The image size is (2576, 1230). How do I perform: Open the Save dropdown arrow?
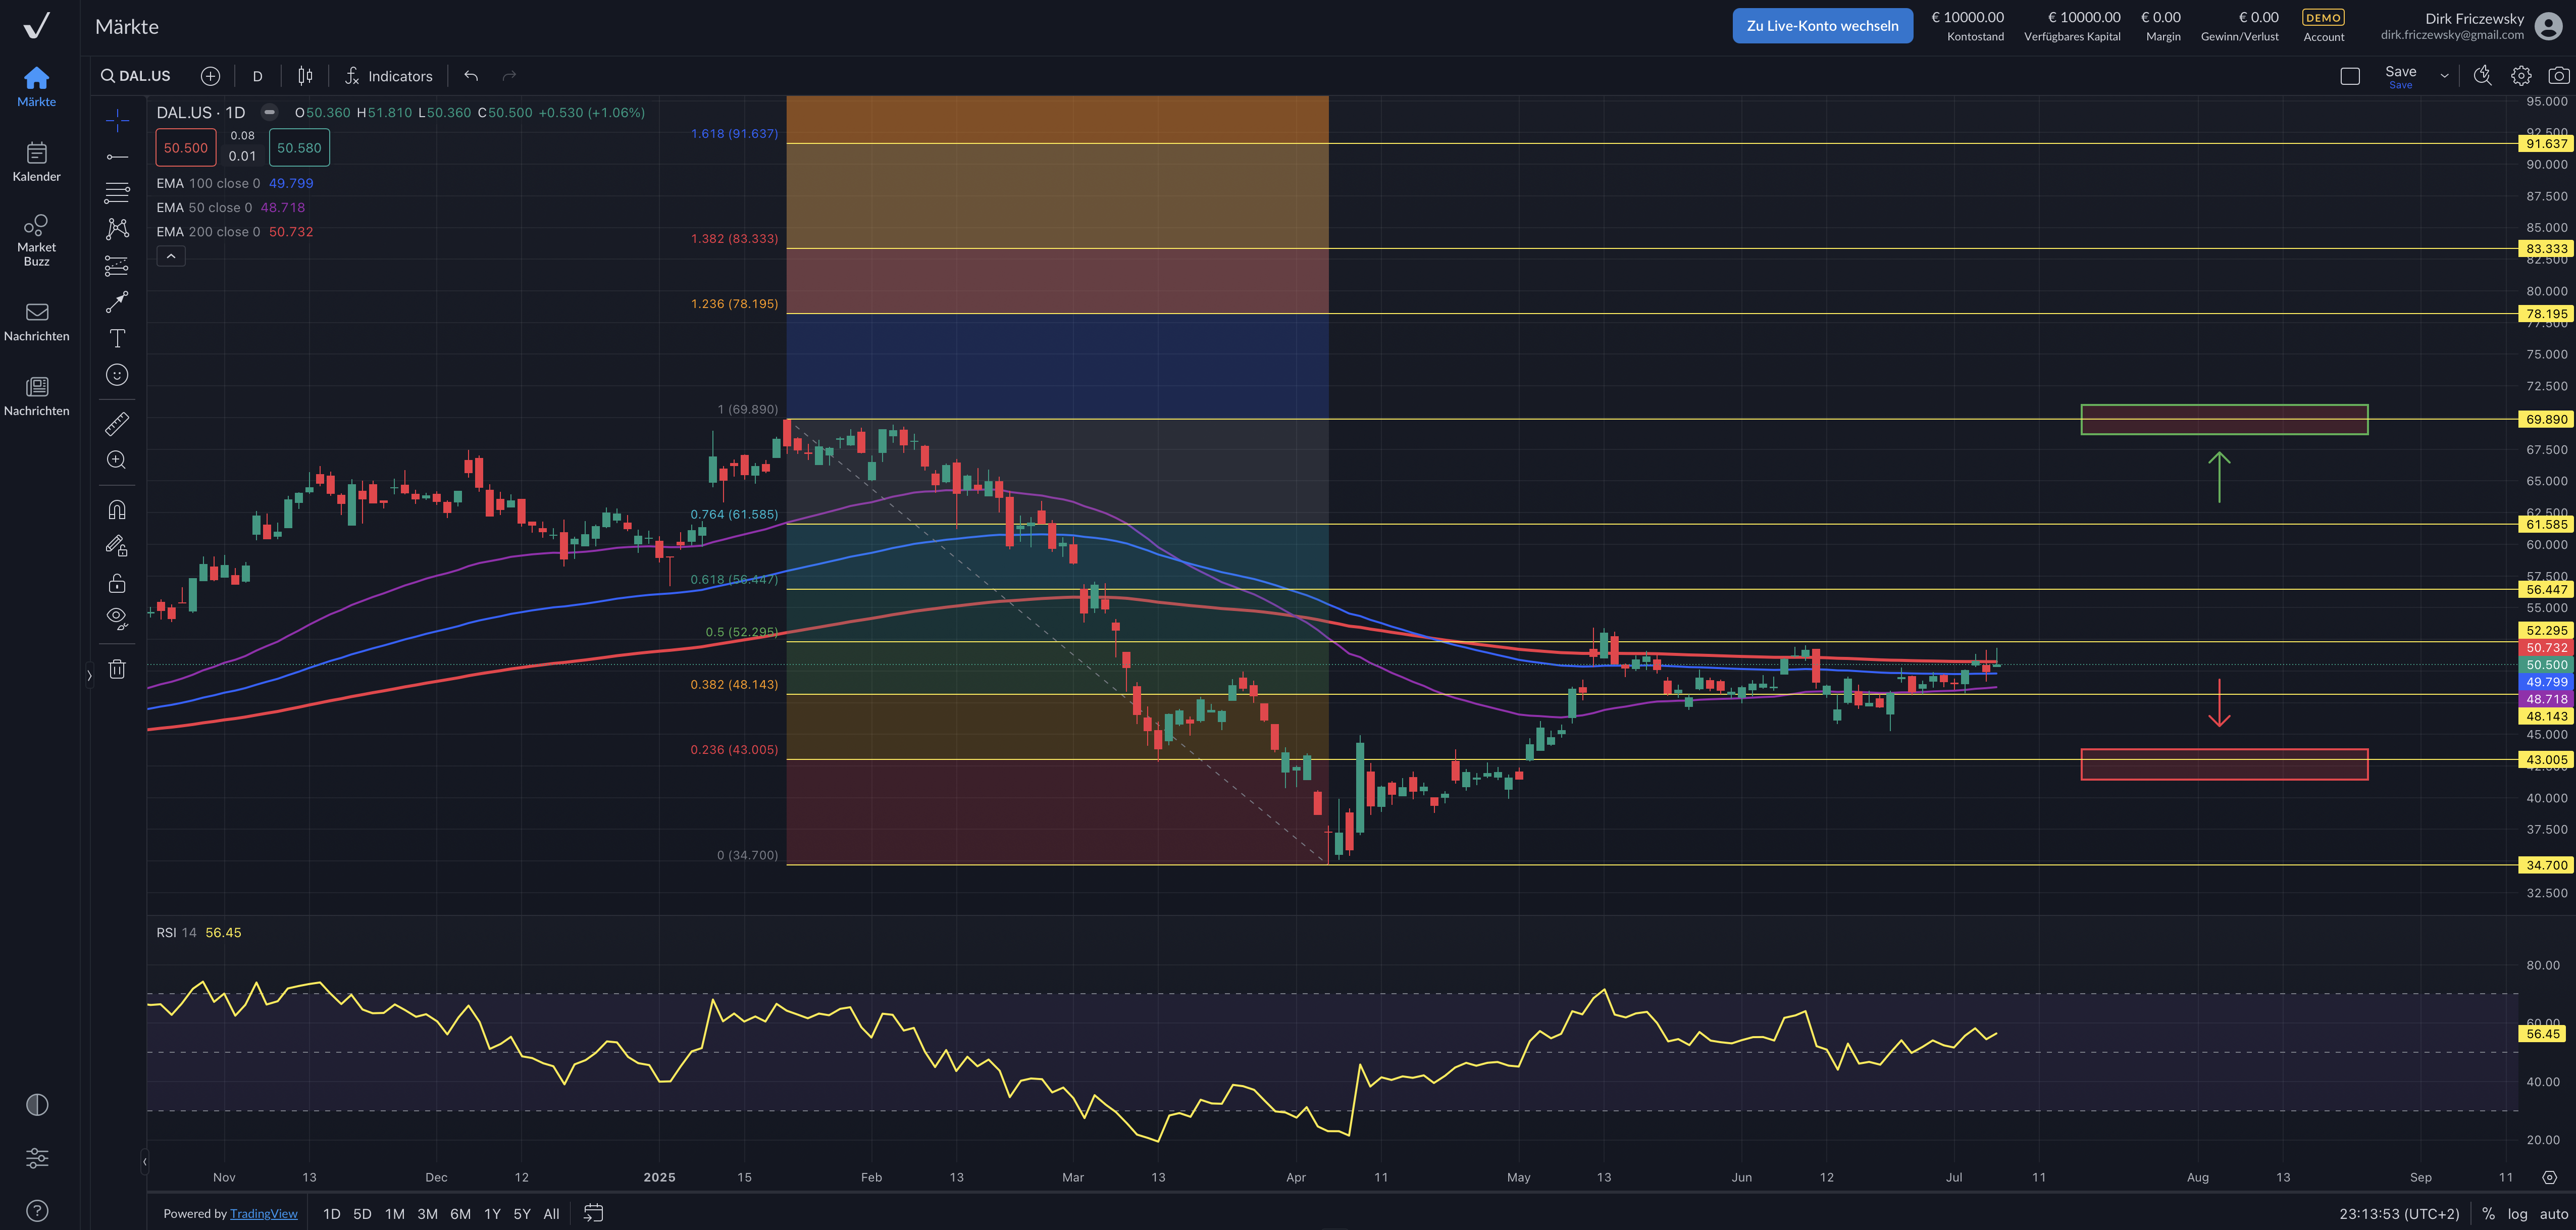[x=2444, y=76]
